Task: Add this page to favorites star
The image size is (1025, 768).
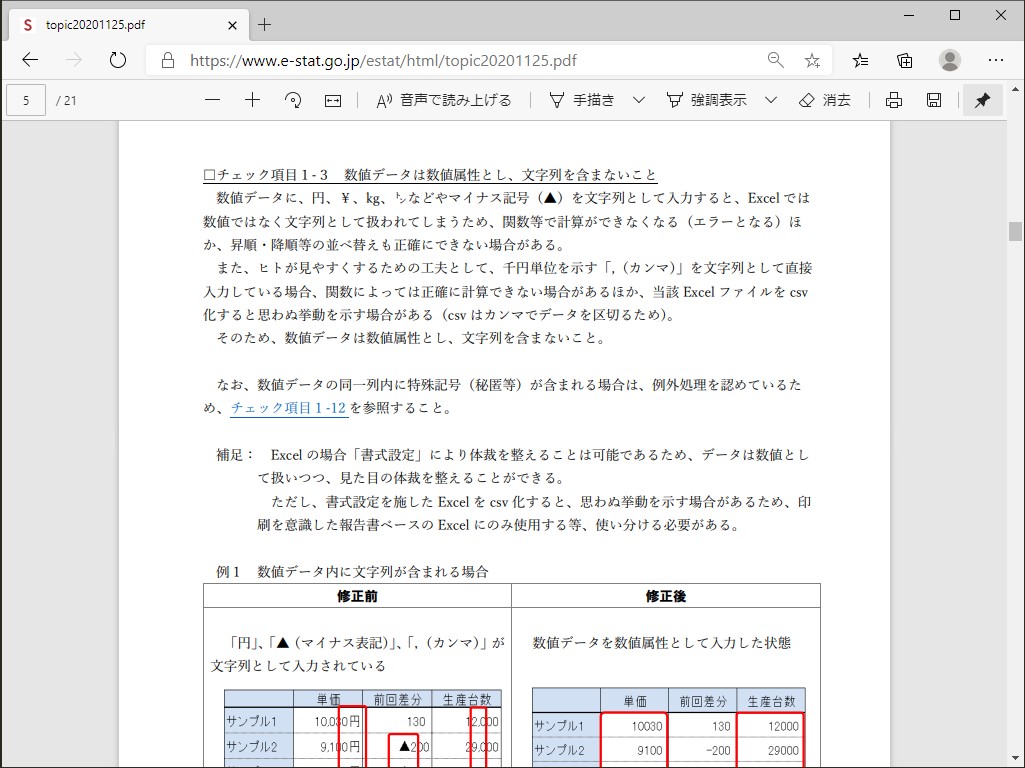Action: point(812,60)
